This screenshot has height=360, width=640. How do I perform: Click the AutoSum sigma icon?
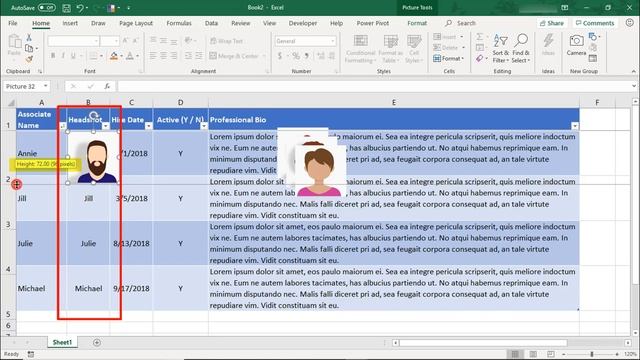[480, 37]
